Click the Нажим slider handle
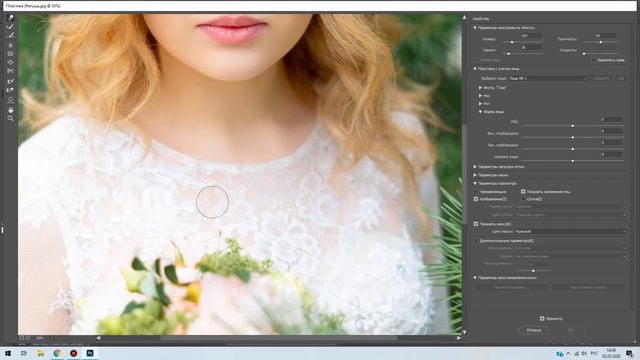640x360 pixels. [x=509, y=53]
